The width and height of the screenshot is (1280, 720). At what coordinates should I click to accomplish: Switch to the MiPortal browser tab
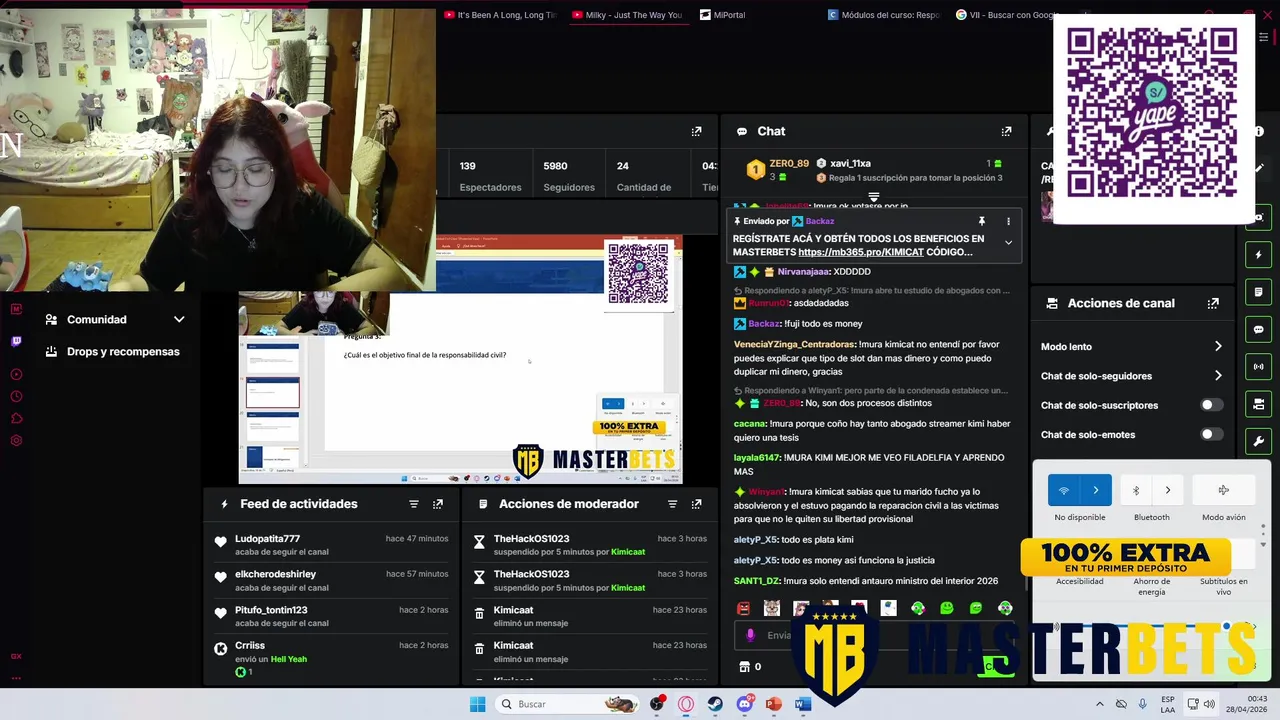click(723, 15)
